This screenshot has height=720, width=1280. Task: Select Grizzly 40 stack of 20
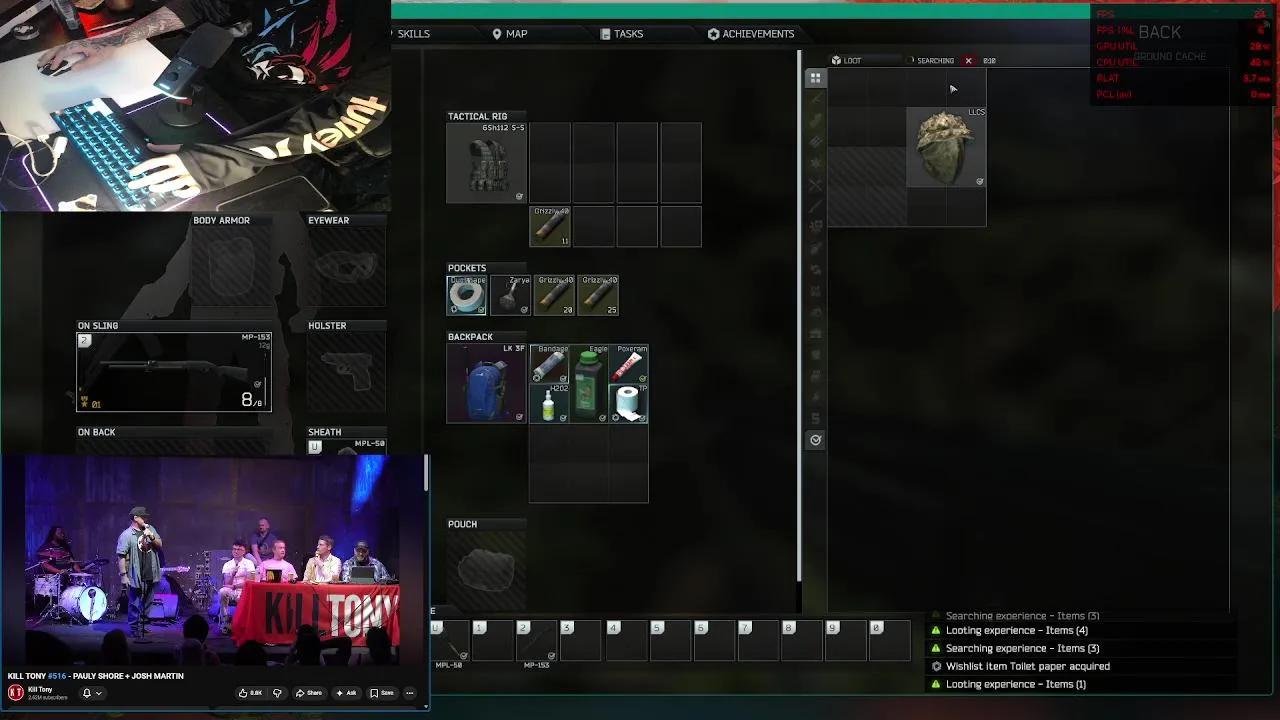tap(554, 295)
